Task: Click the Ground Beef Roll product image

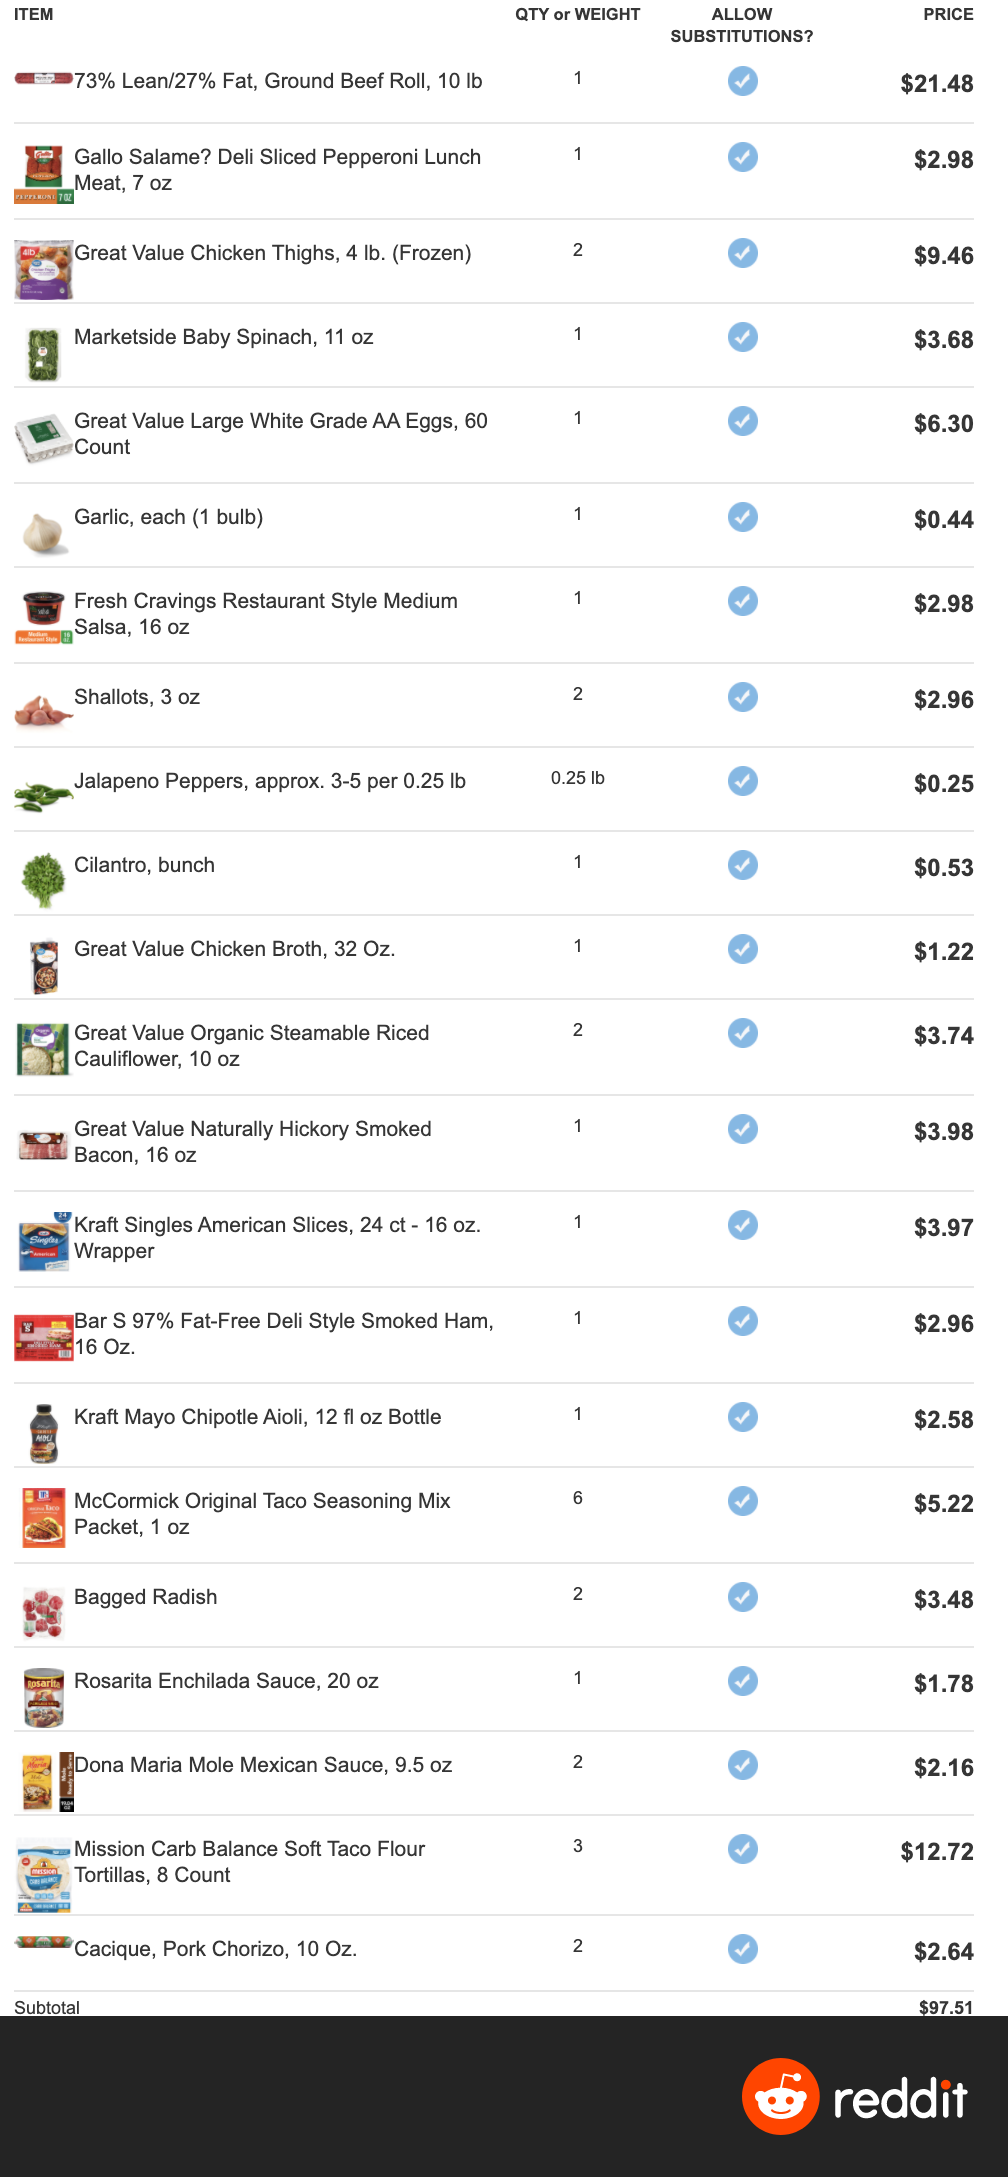Action: pyautogui.click(x=43, y=79)
